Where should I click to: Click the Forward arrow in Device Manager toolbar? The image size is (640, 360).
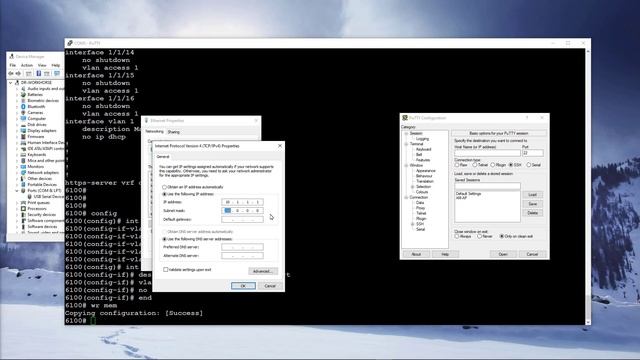click(18, 73)
